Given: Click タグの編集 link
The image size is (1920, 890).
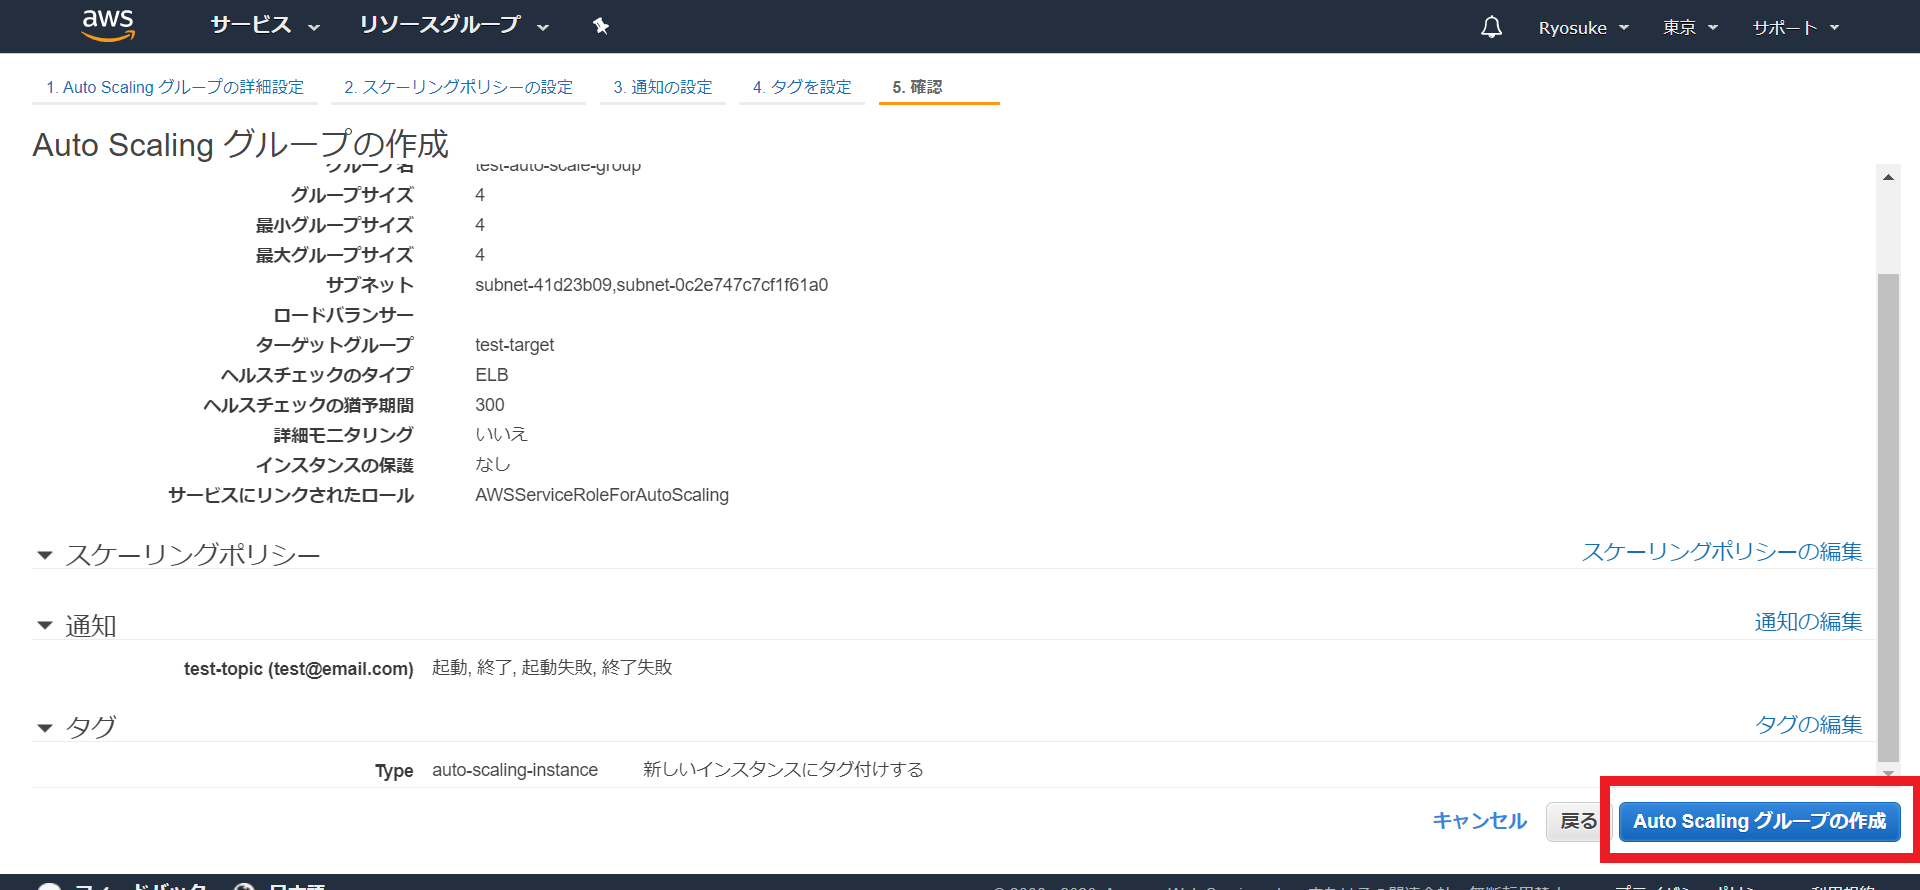Looking at the screenshot, I should (x=1808, y=725).
